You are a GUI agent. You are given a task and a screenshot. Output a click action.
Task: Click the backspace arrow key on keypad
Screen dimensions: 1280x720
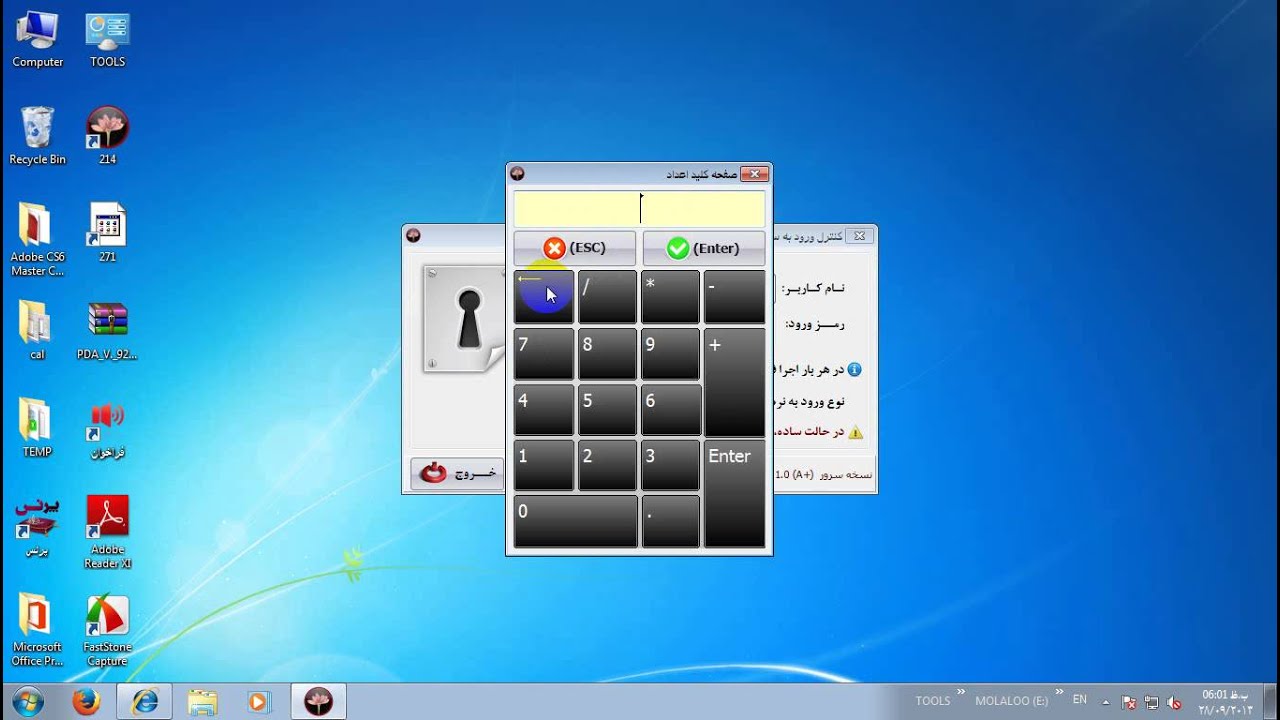(x=544, y=297)
